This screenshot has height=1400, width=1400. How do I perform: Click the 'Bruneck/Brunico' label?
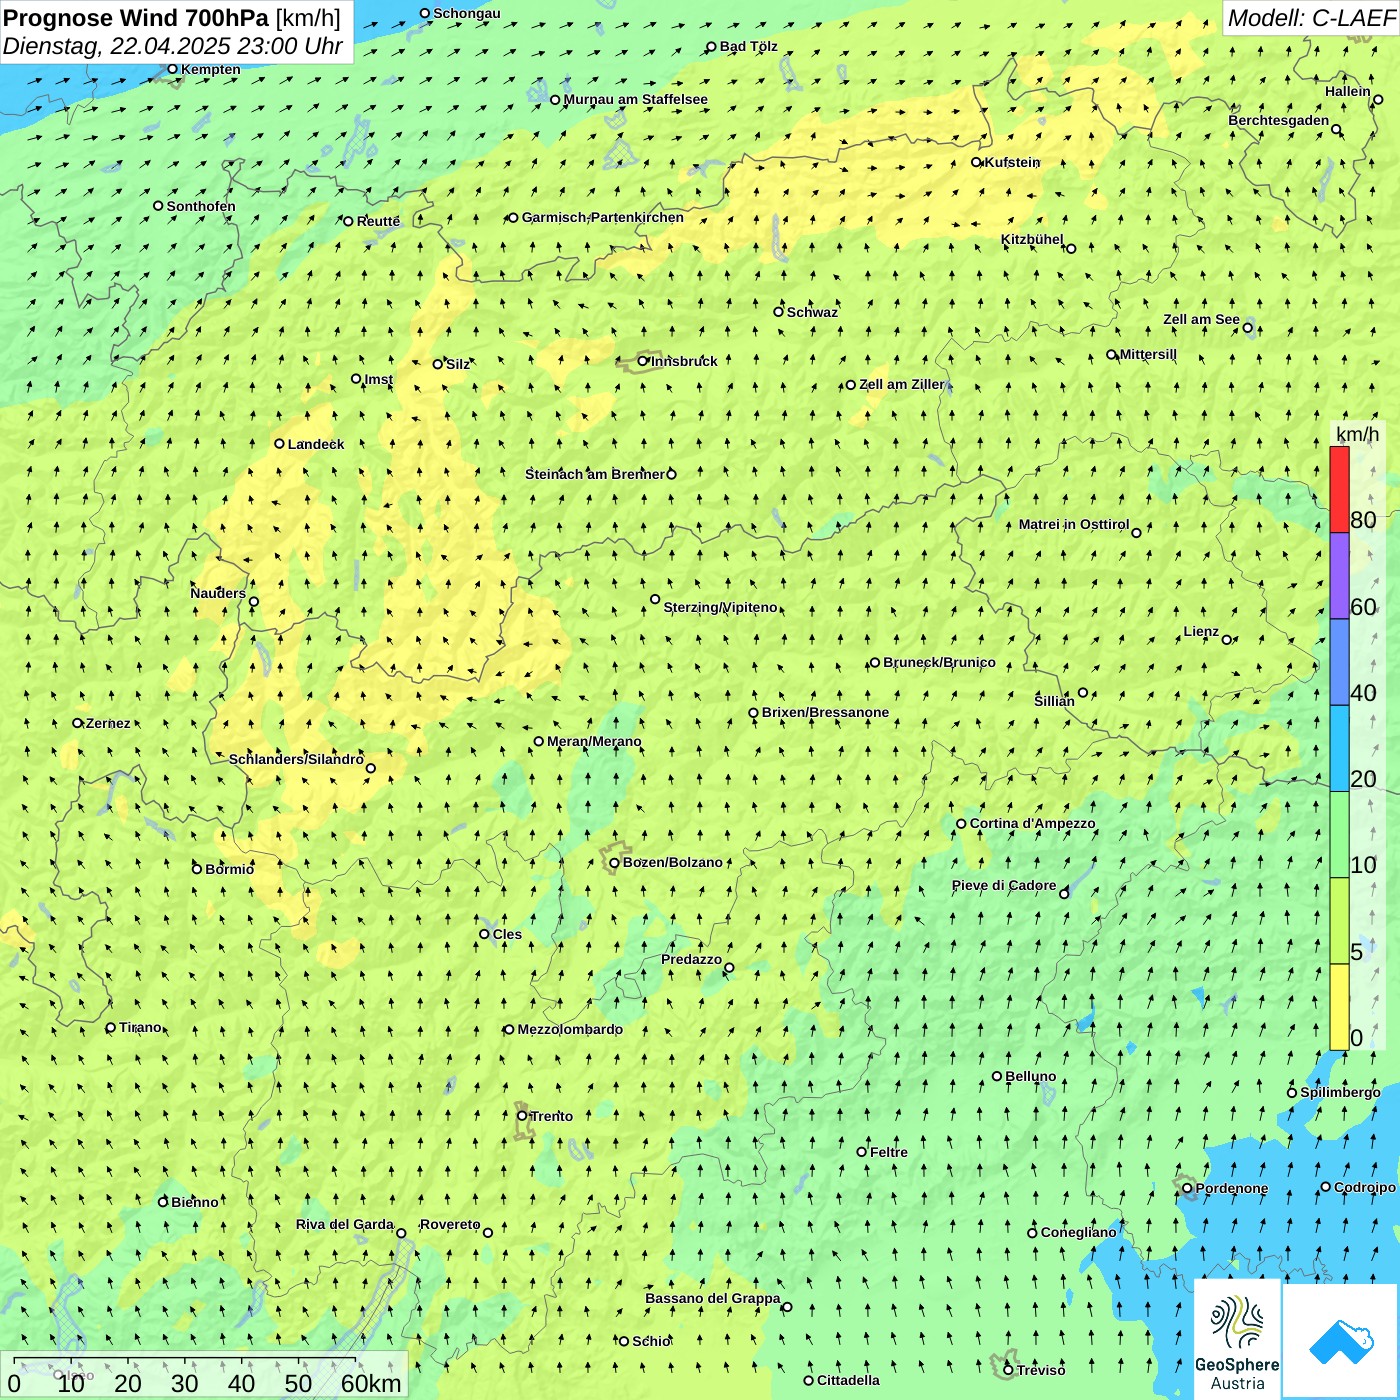pyautogui.click(x=939, y=662)
